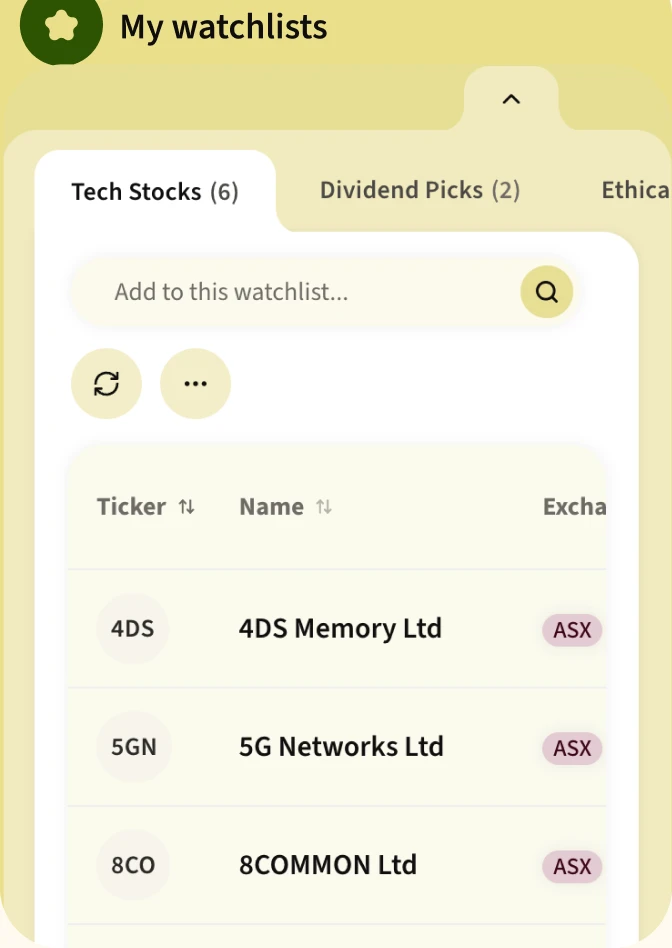
Task: Open the Dividend Picks tab
Action: [x=420, y=190]
